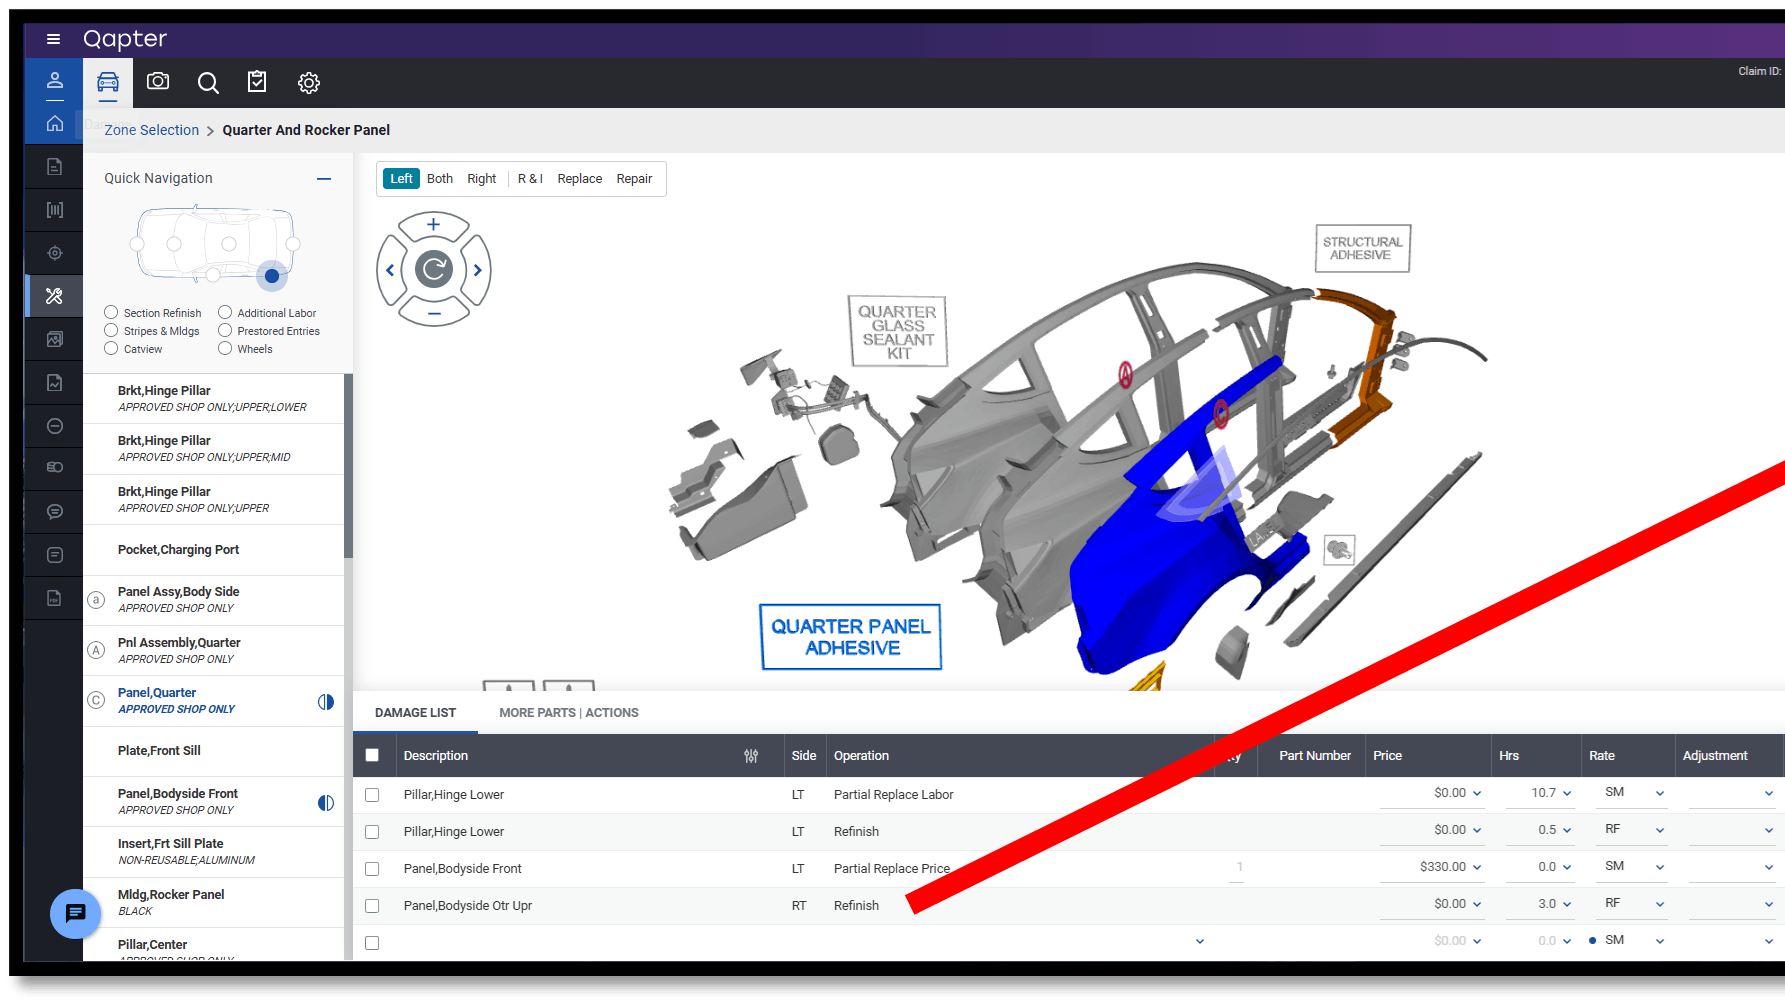Open the settings gear icon in toolbar
Viewport: 1785px width, 1004px height.
click(309, 83)
